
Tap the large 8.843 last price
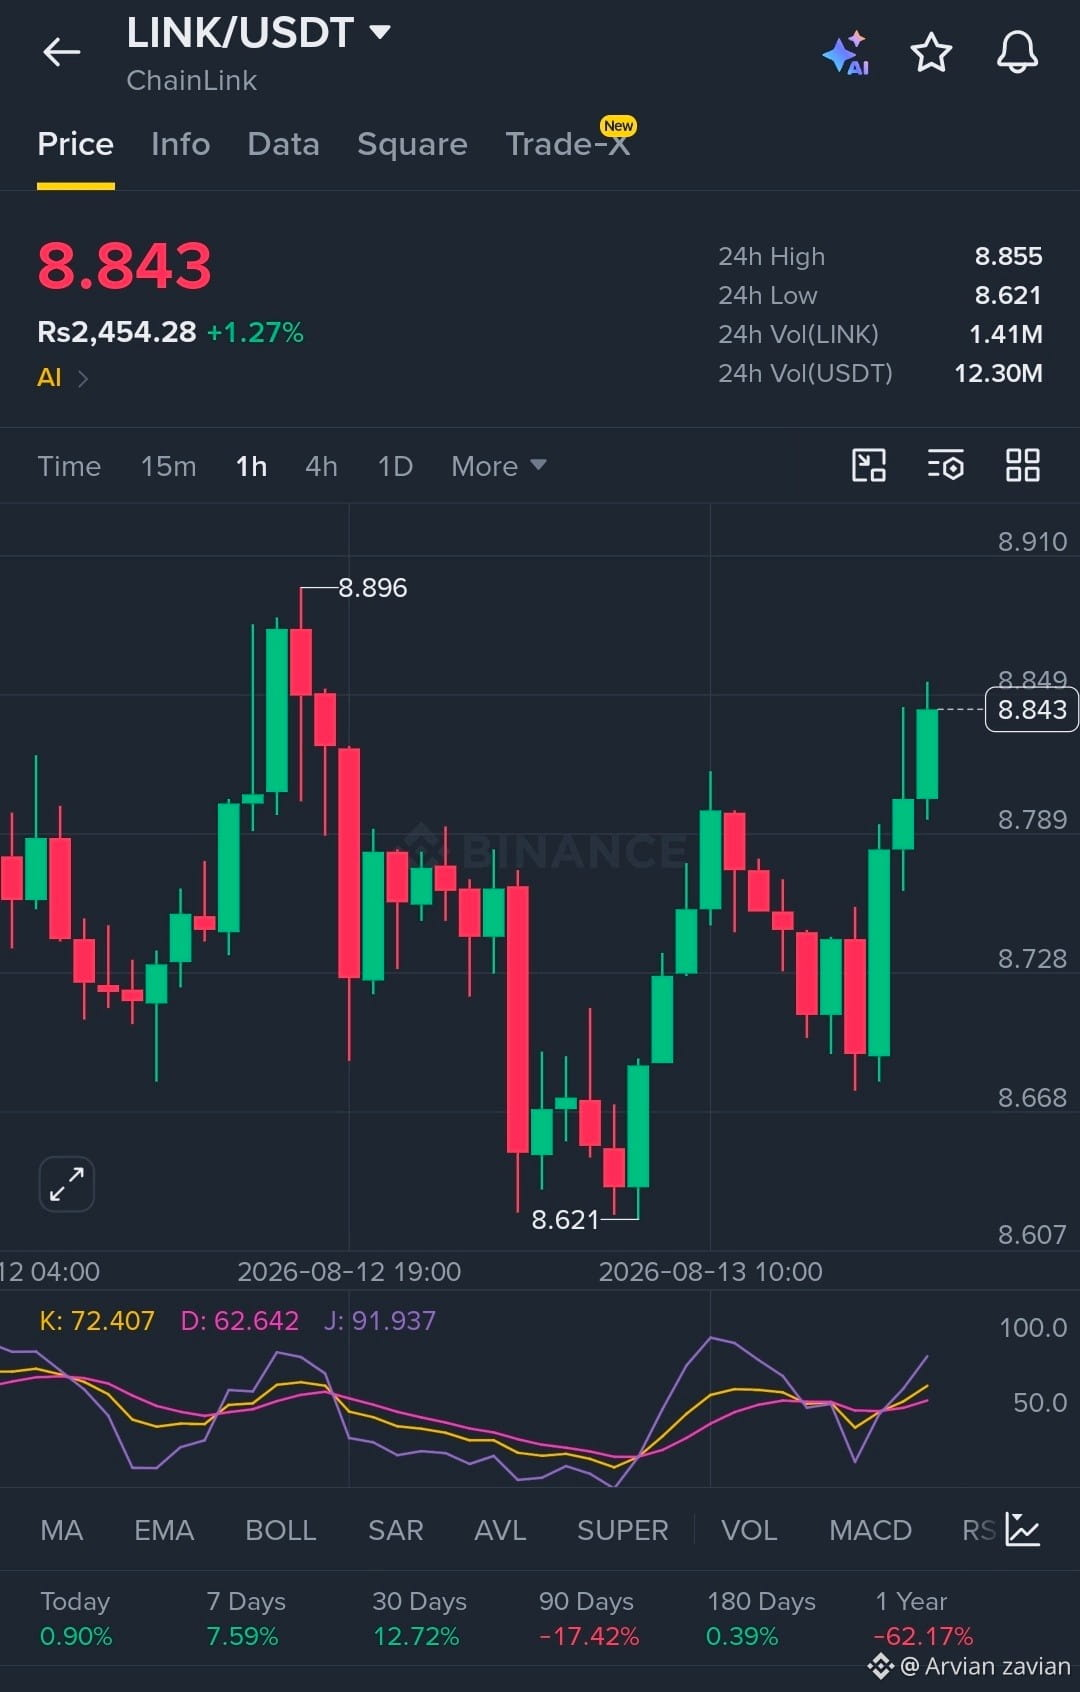(124, 266)
